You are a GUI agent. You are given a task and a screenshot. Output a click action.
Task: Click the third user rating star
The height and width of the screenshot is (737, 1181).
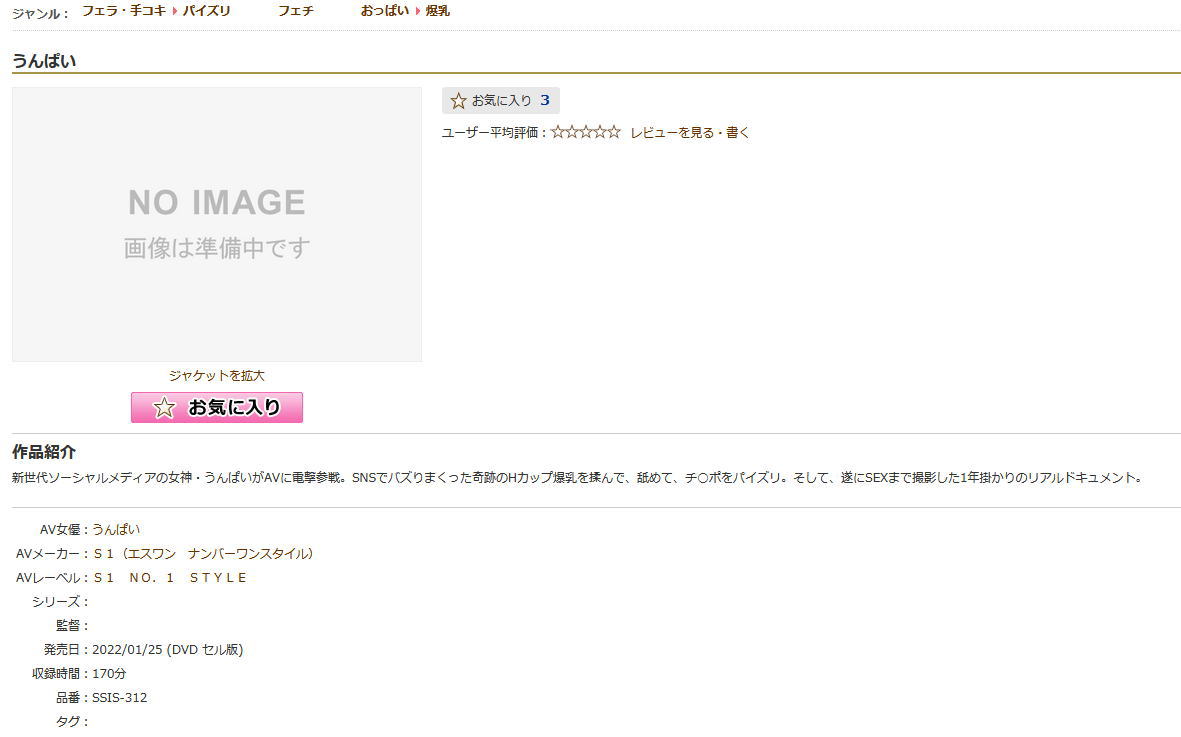pyautogui.click(x=586, y=132)
